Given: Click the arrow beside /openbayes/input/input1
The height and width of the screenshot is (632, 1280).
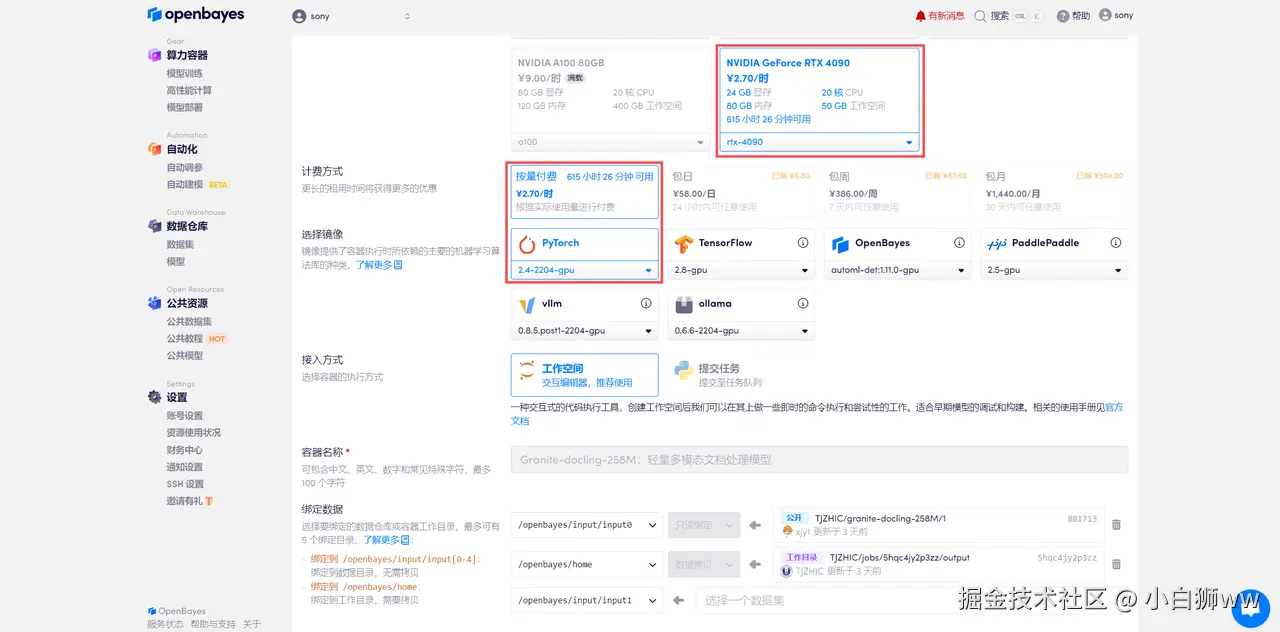Looking at the screenshot, I should pos(677,601).
